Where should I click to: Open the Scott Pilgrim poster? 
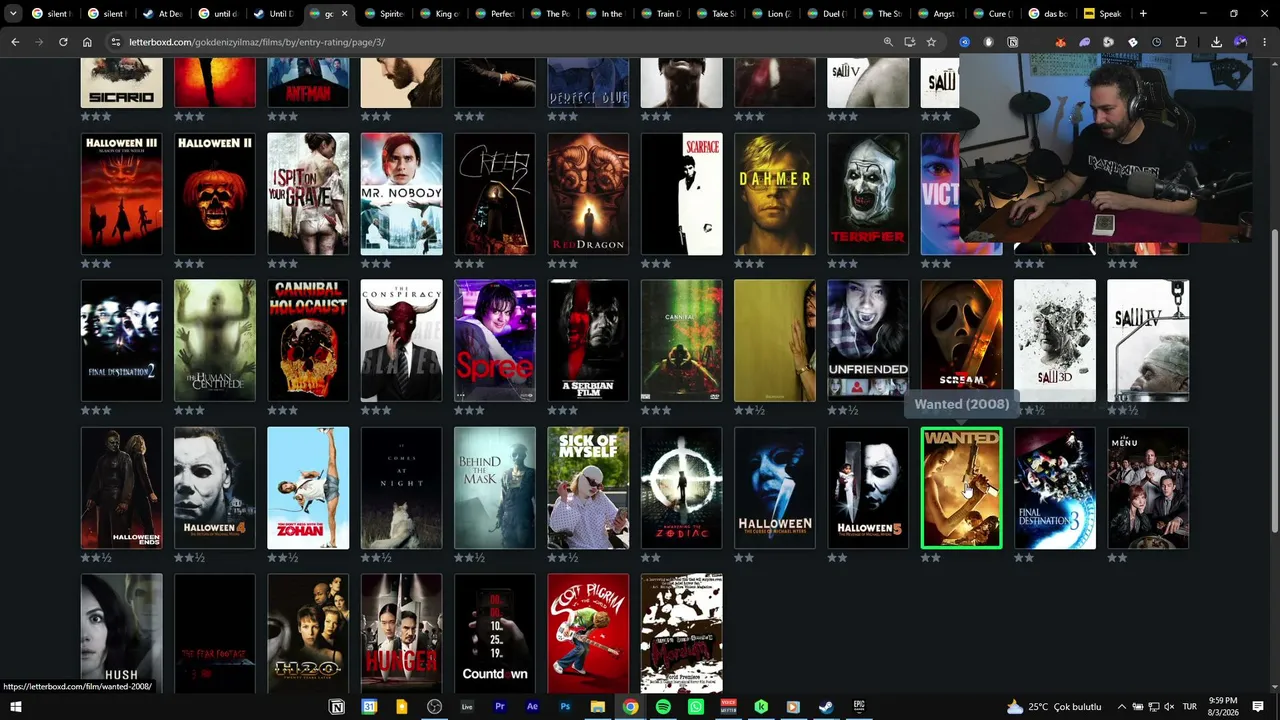pyautogui.click(x=588, y=633)
